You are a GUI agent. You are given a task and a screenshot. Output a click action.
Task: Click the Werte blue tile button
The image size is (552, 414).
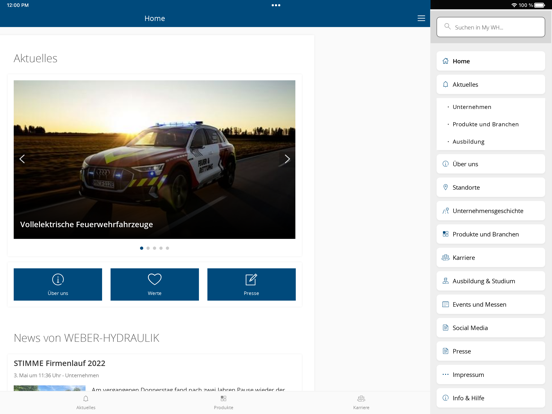click(155, 284)
